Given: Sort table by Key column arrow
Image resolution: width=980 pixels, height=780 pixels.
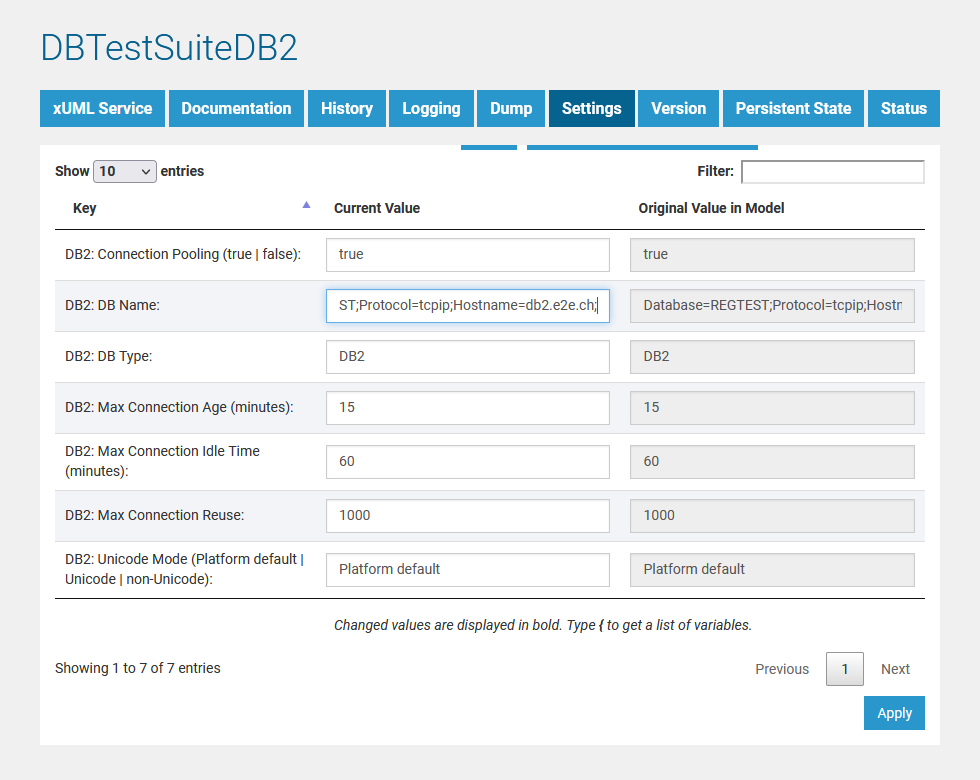Looking at the screenshot, I should (306, 205).
